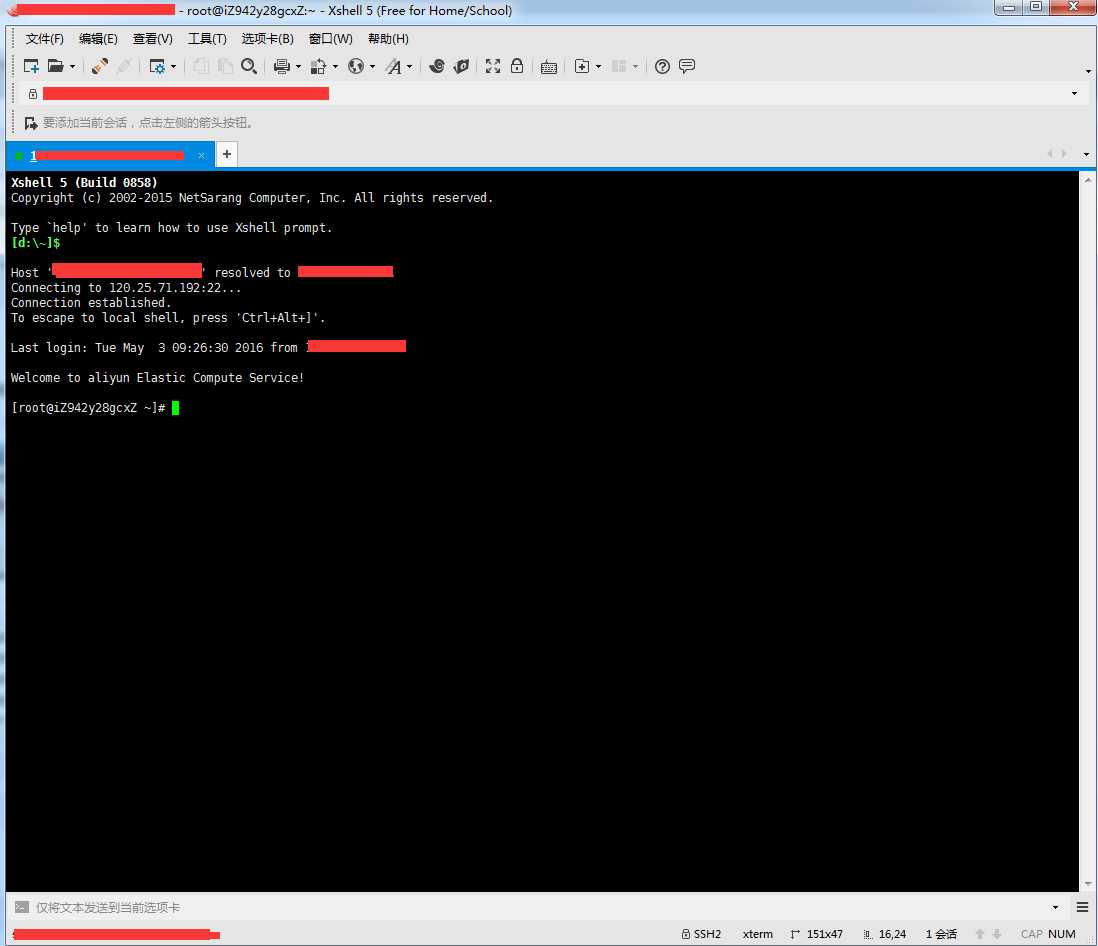Open the 查看(V) menu
The image size is (1098, 946).
tap(153, 39)
